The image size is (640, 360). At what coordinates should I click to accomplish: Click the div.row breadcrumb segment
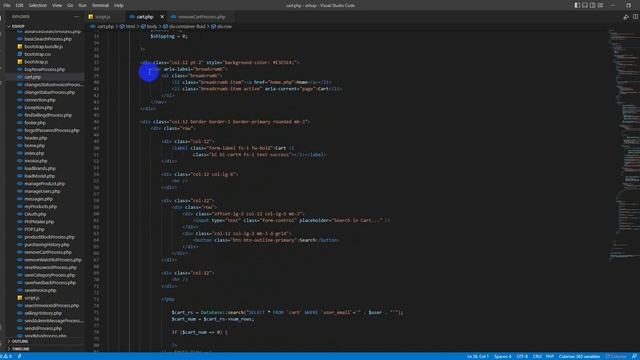tap(221, 27)
